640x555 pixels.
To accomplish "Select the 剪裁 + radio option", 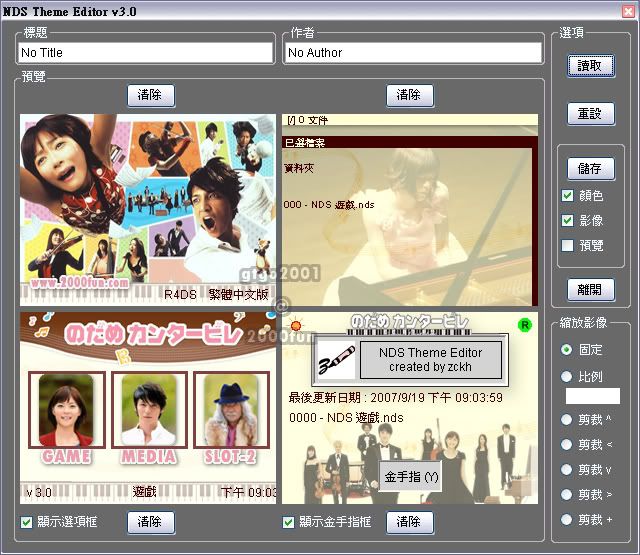I will pos(567,520).
